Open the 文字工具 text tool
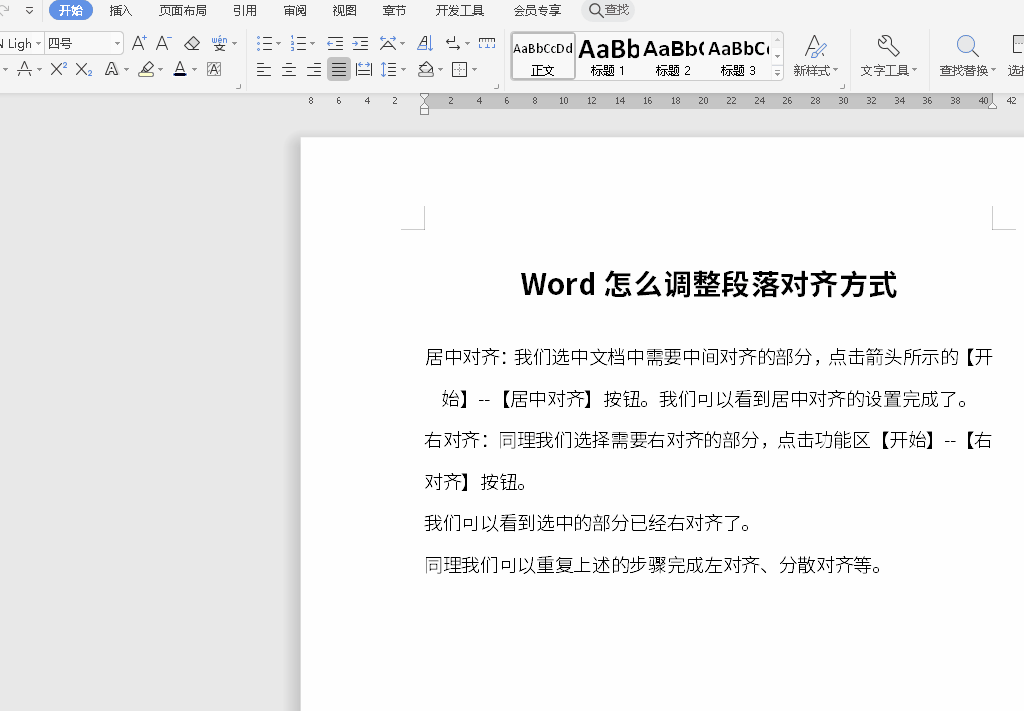1024x711 pixels. [888, 55]
